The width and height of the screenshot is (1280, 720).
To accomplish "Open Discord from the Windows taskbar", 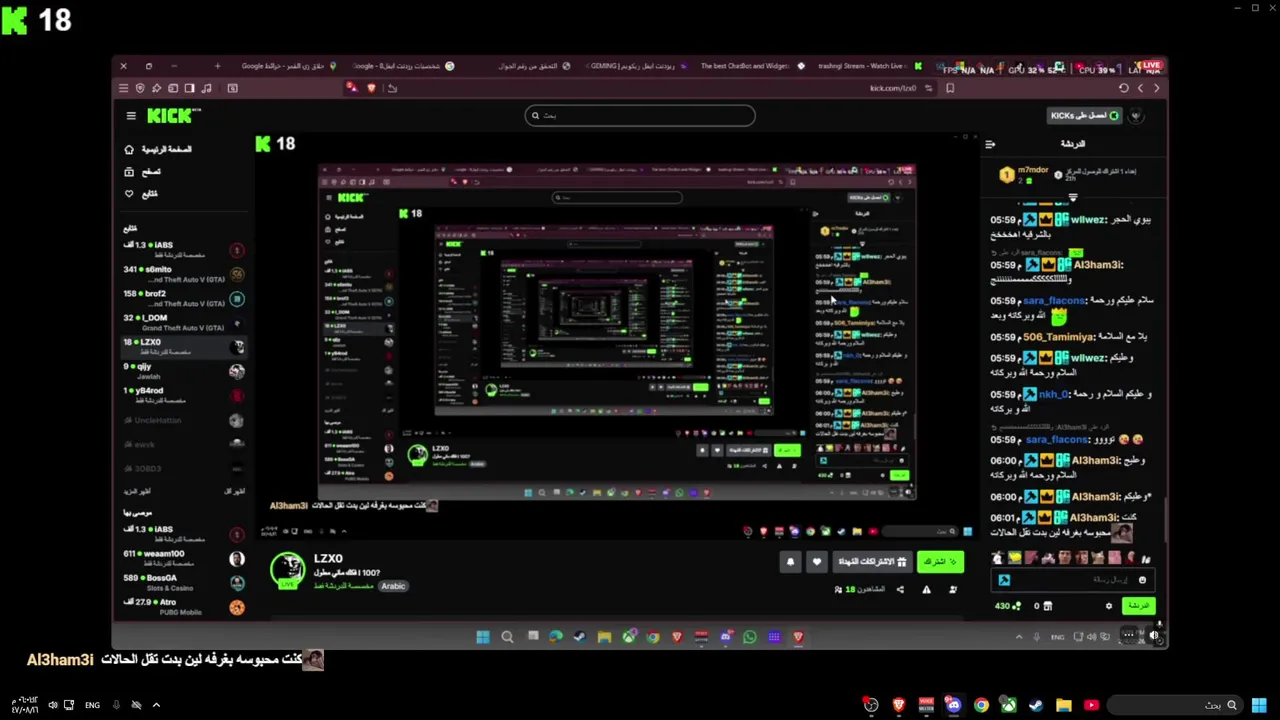I will pos(954,705).
